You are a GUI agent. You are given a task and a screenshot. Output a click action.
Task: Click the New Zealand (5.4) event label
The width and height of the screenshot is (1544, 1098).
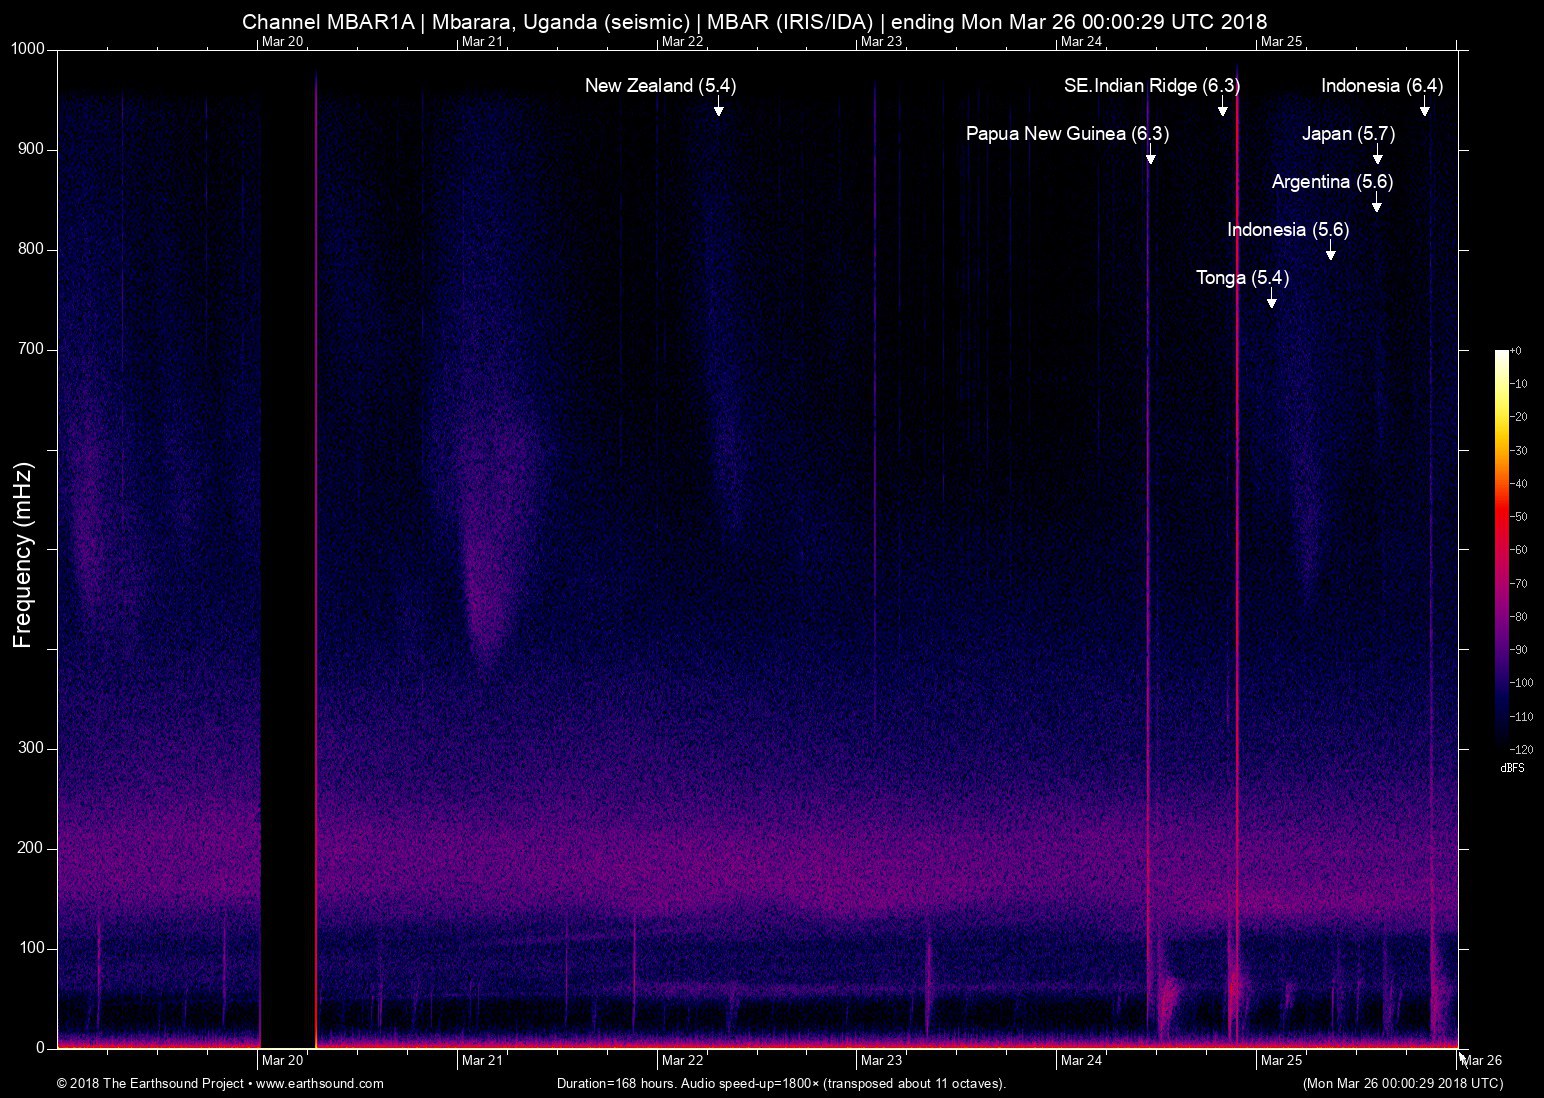click(x=660, y=86)
